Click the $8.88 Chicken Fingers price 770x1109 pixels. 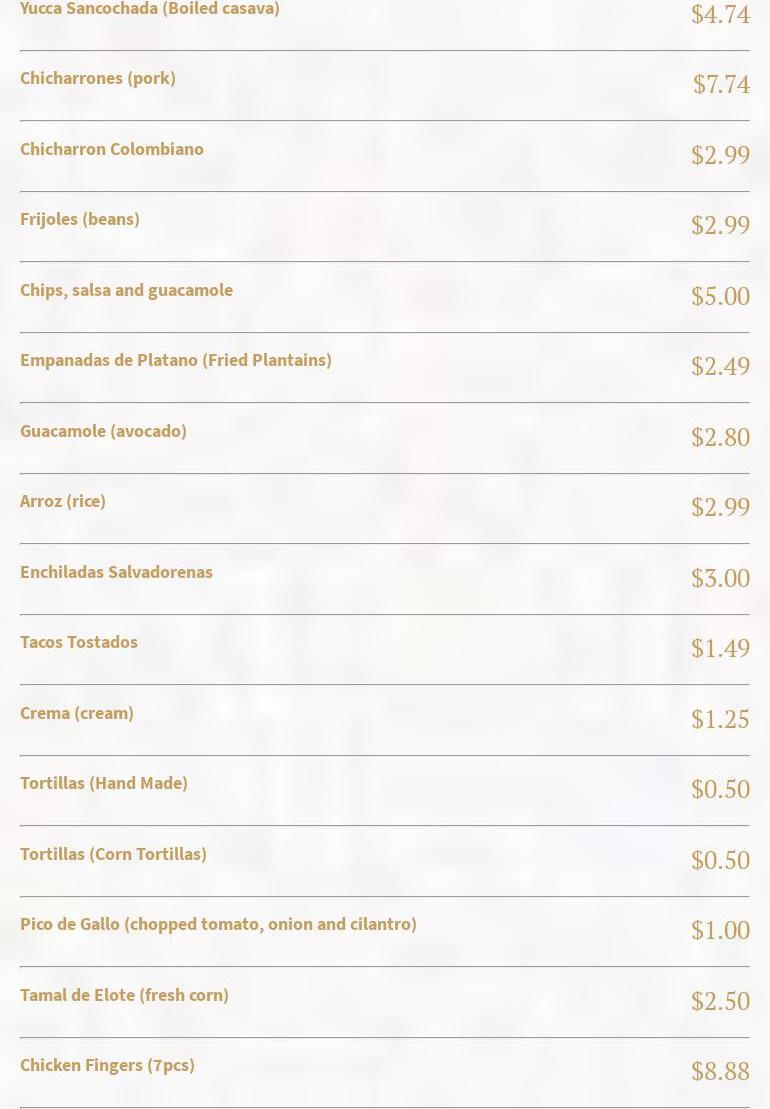720,1072
